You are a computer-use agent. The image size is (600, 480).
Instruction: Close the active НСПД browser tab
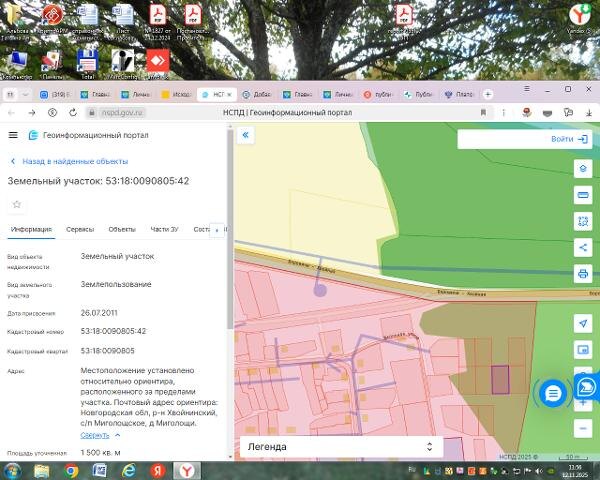(230, 94)
